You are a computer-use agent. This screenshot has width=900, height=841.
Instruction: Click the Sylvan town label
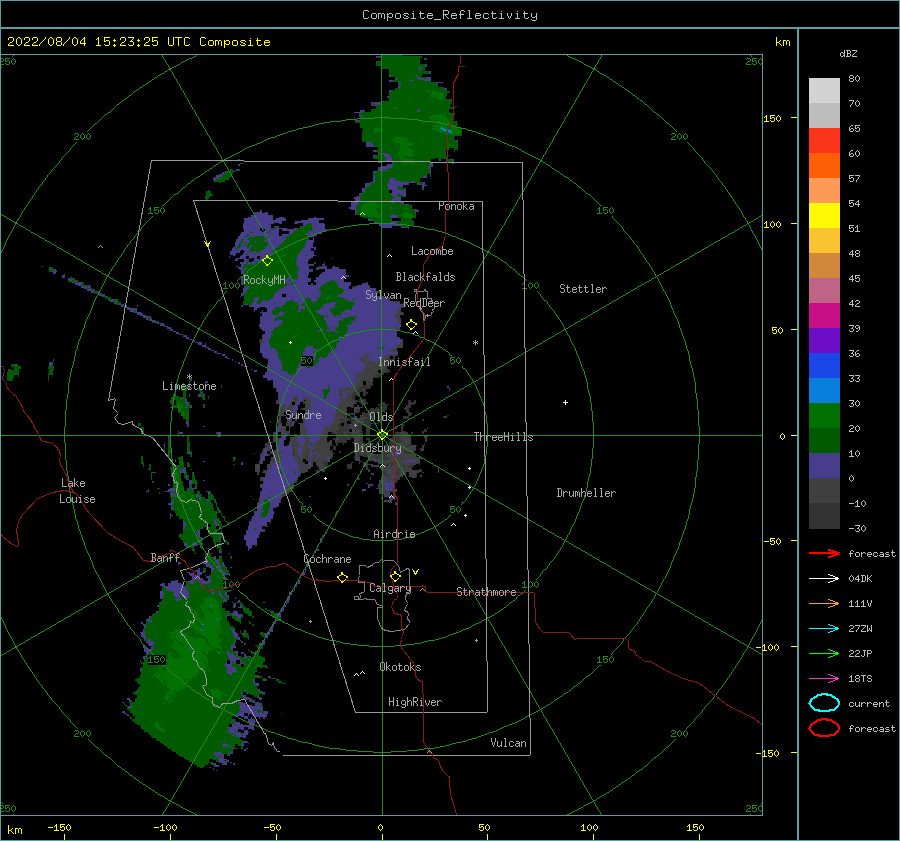coord(383,295)
